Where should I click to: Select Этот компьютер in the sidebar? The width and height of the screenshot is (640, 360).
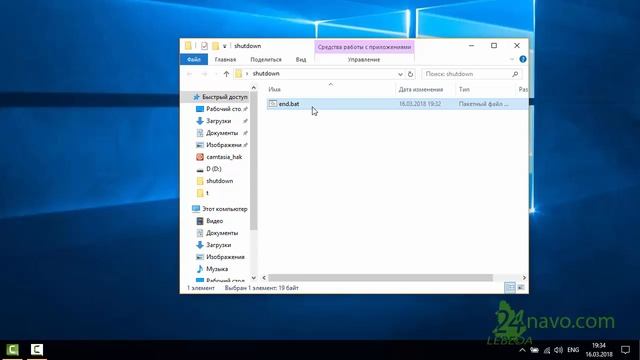[x=224, y=209]
